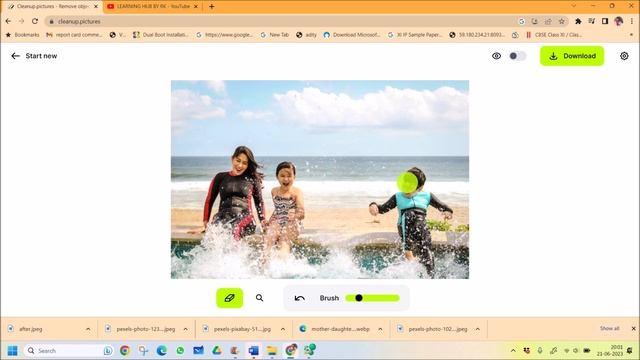Image resolution: width=640 pixels, height=360 pixels.
Task: Close the downloads shelf
Action: pyautogui.click(x=633, y=329)
